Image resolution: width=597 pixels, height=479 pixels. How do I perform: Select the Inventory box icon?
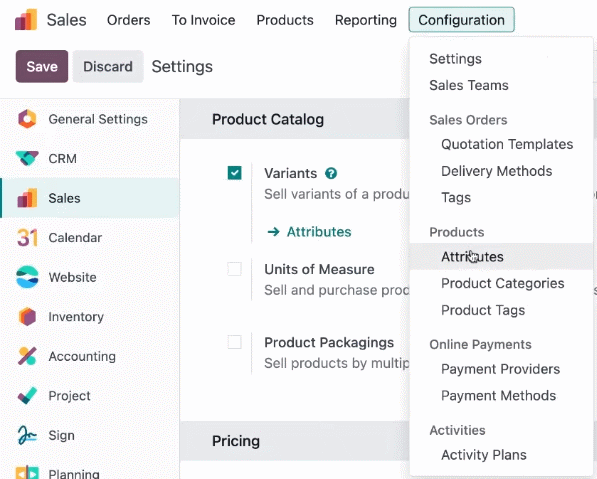[x=27, y=316]
